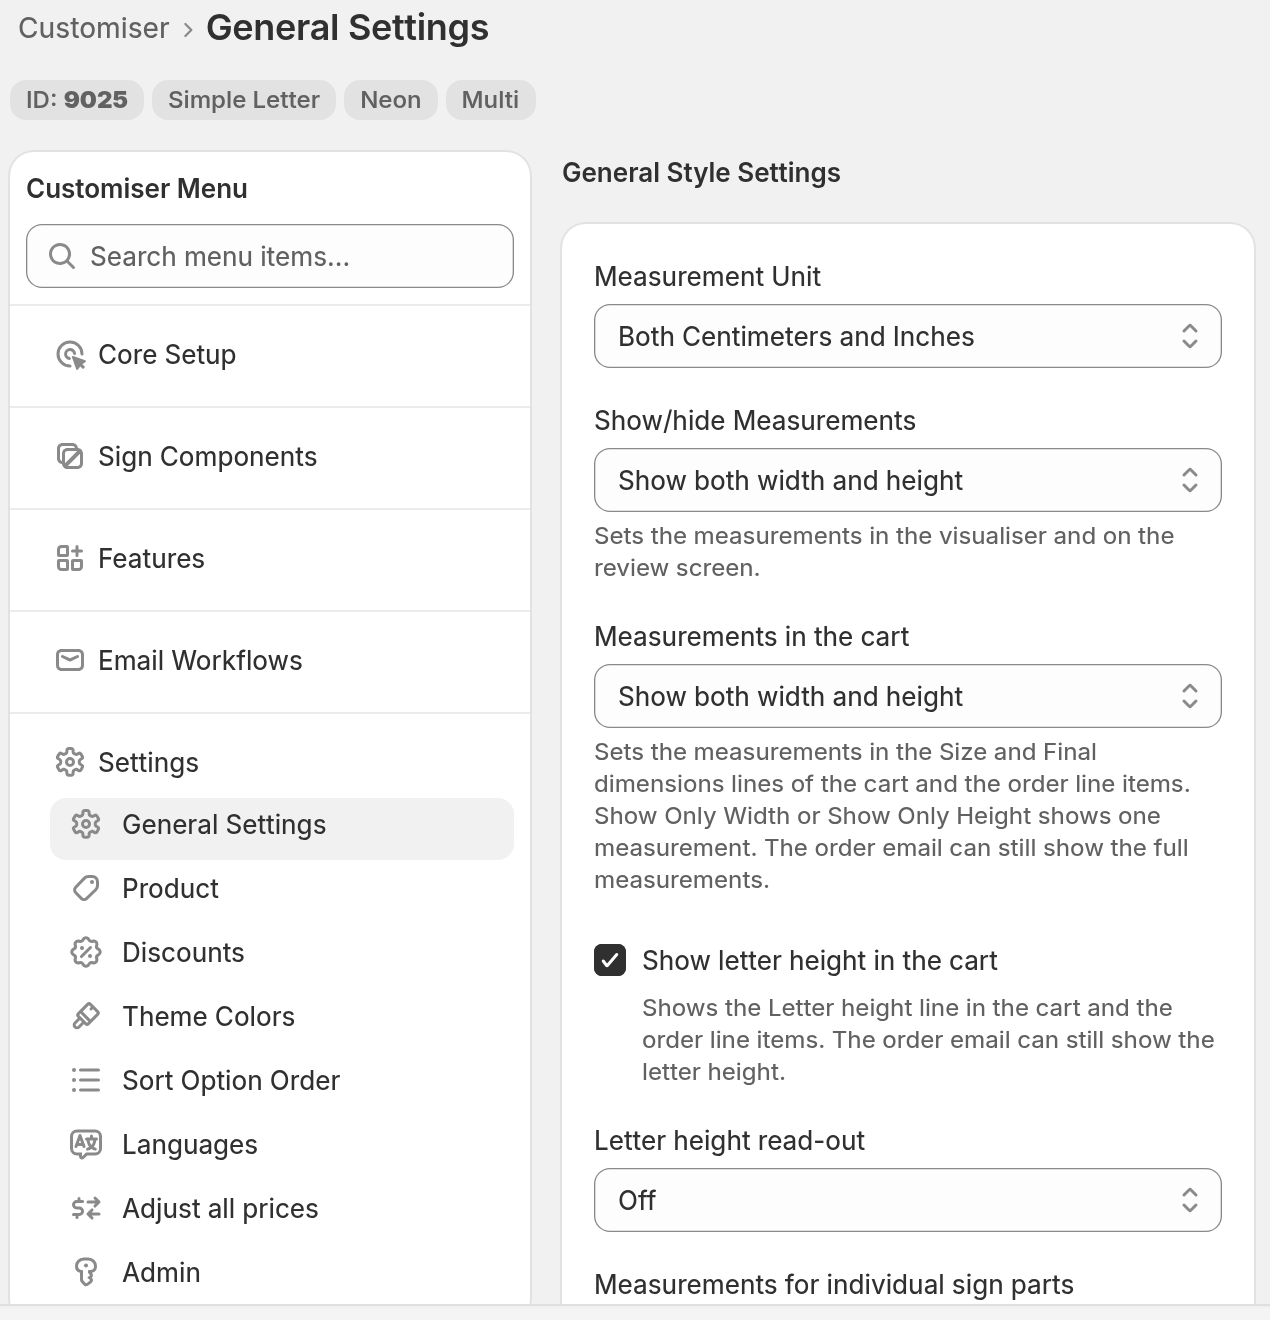The width and height of the screenshot is (1270, 1320).
Task: Click the Show letter height in the cart label
Action: coord(820,960)
